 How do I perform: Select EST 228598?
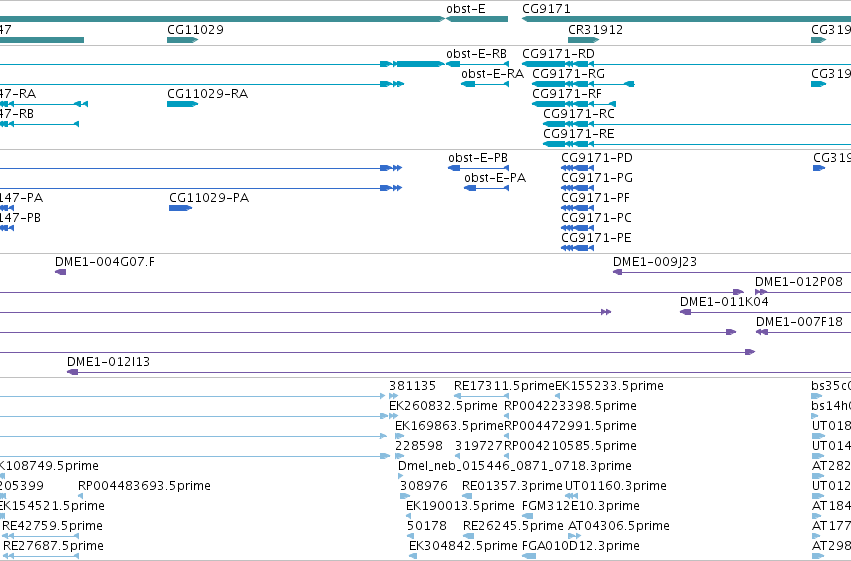coord(399,456)
